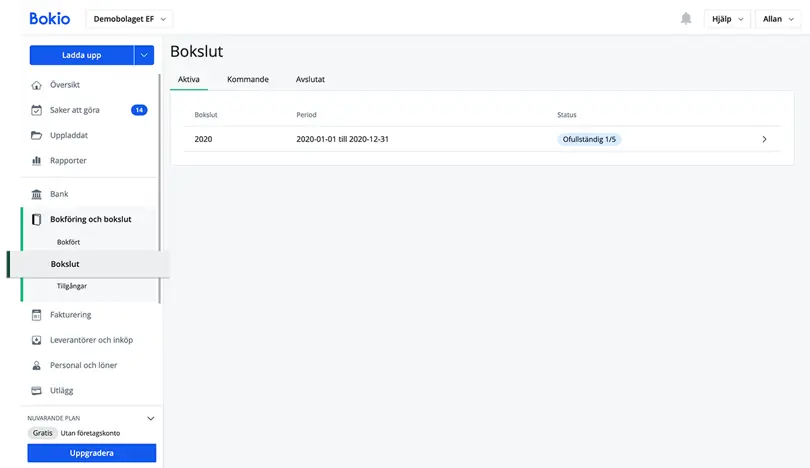Select Leverantörer och inköp icon
The height and width of the screenshot is (468, 810).
click(36, 340)
